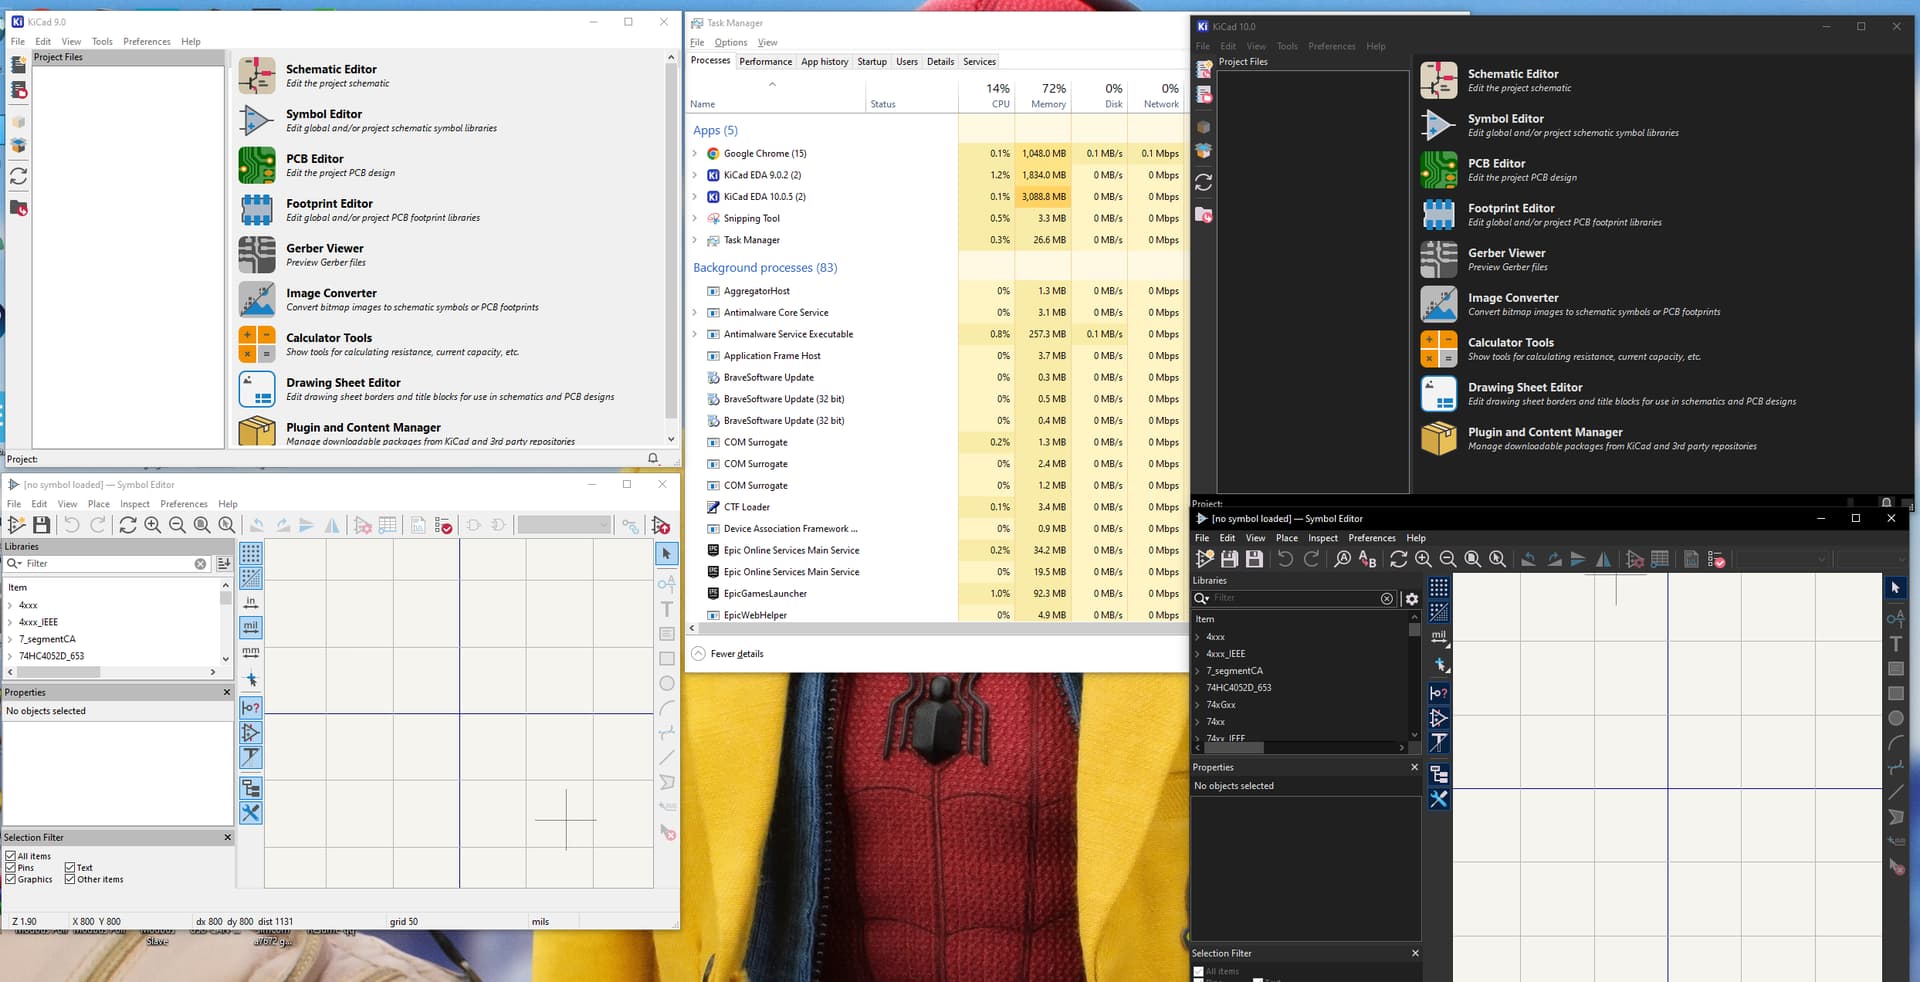Expand Google Chrome (15) row in Task Manager
This screenshot has height=982, width=1920.
coord(695,154)
